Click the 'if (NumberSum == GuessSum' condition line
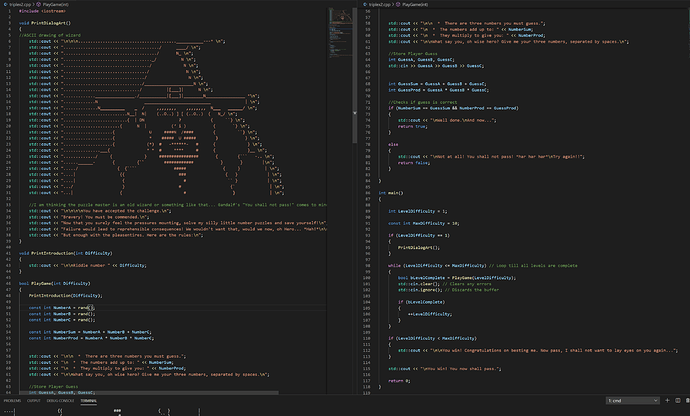Image resolution: width=690 pixels, height=416 pixels. pyautogui.click(x=453, y=108)
